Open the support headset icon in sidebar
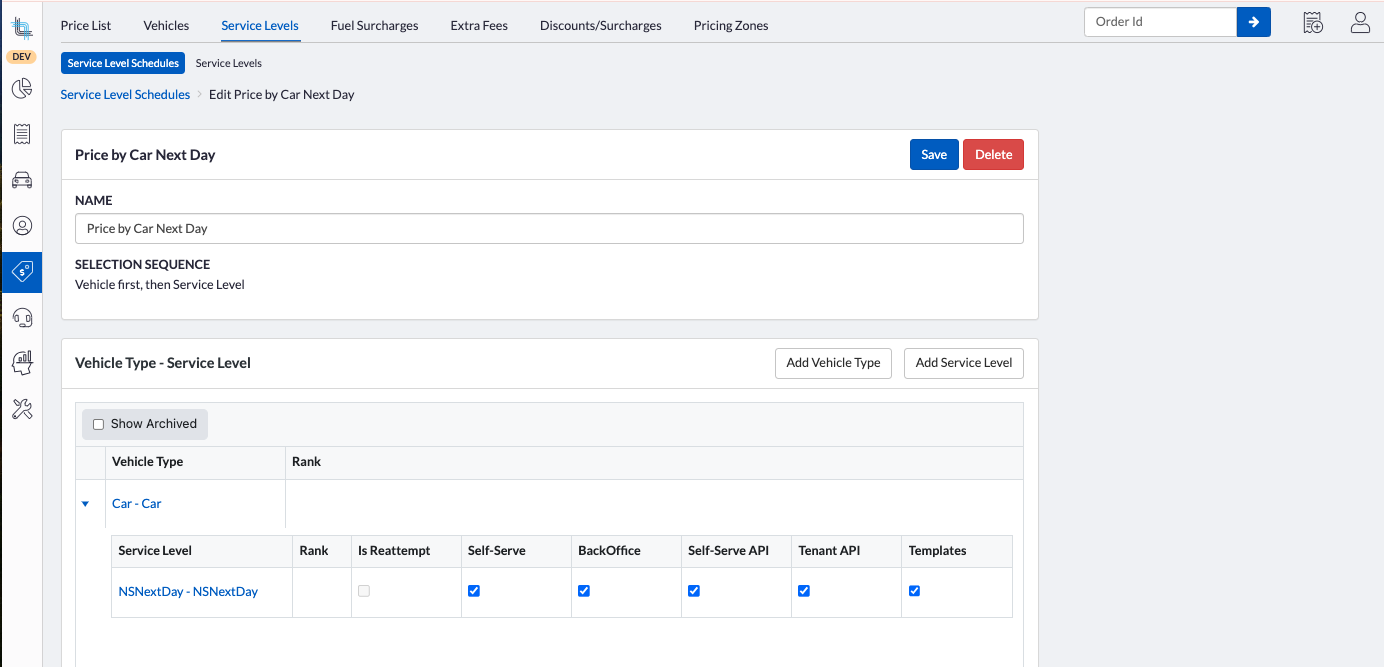 click(x=22, y=317)
